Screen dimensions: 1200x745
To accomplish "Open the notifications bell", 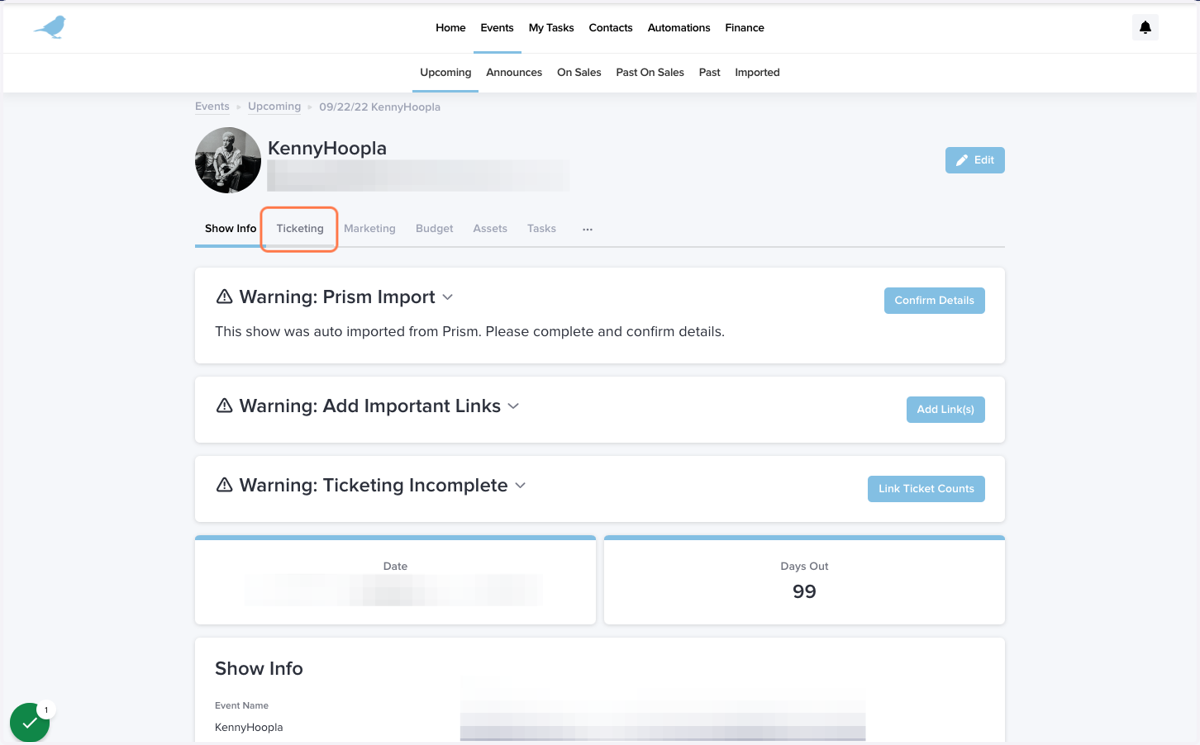I will 1145,28.
